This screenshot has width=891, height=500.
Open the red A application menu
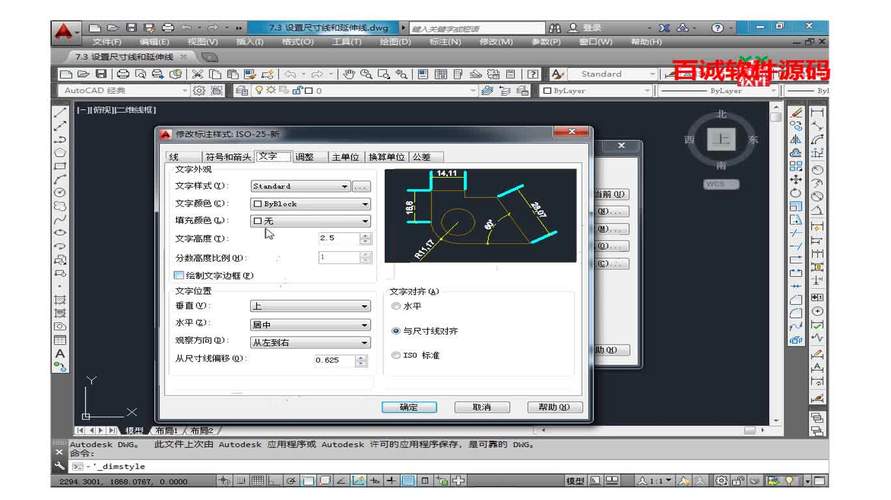click(64, 32)
